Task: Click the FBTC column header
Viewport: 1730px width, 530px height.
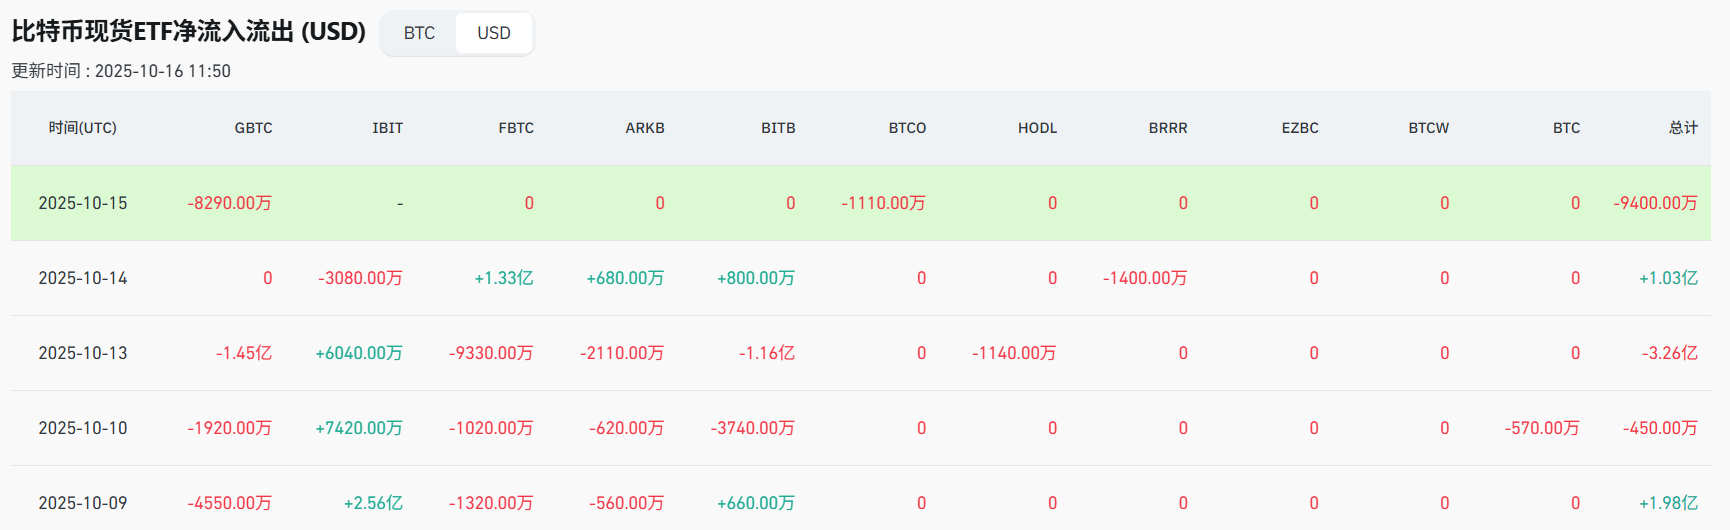Action: [516, 128]
